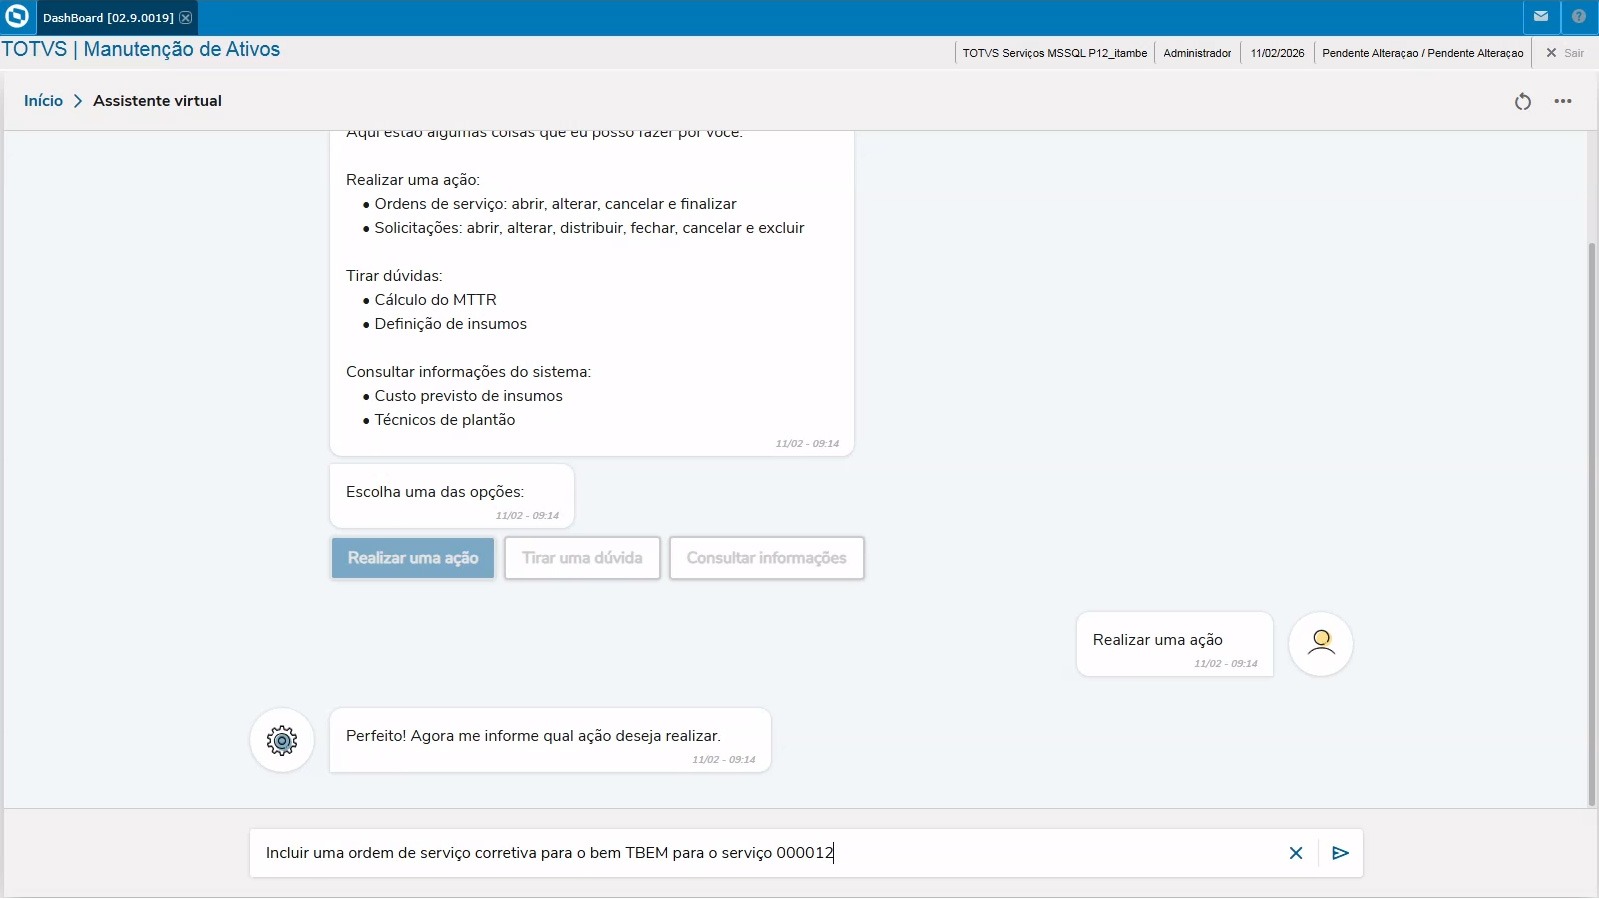The height and width of the screenshot is (899, 1599).
Task: Send the message with arrow icon
Action: click(x=1341, y=853)
